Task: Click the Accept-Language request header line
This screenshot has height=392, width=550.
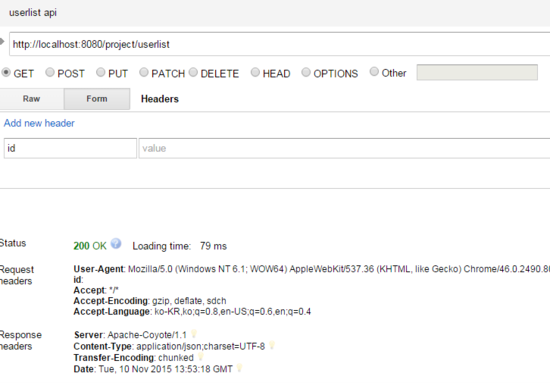Action: (x=192, y=312)
